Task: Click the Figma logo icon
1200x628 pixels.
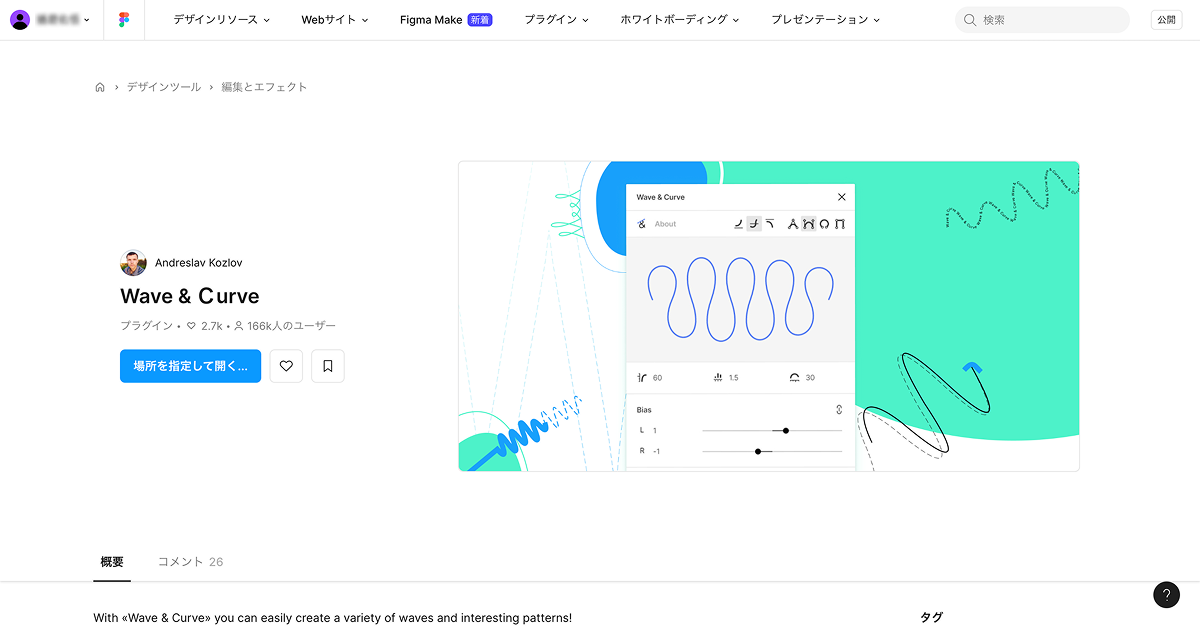Action: click(124, 20)
